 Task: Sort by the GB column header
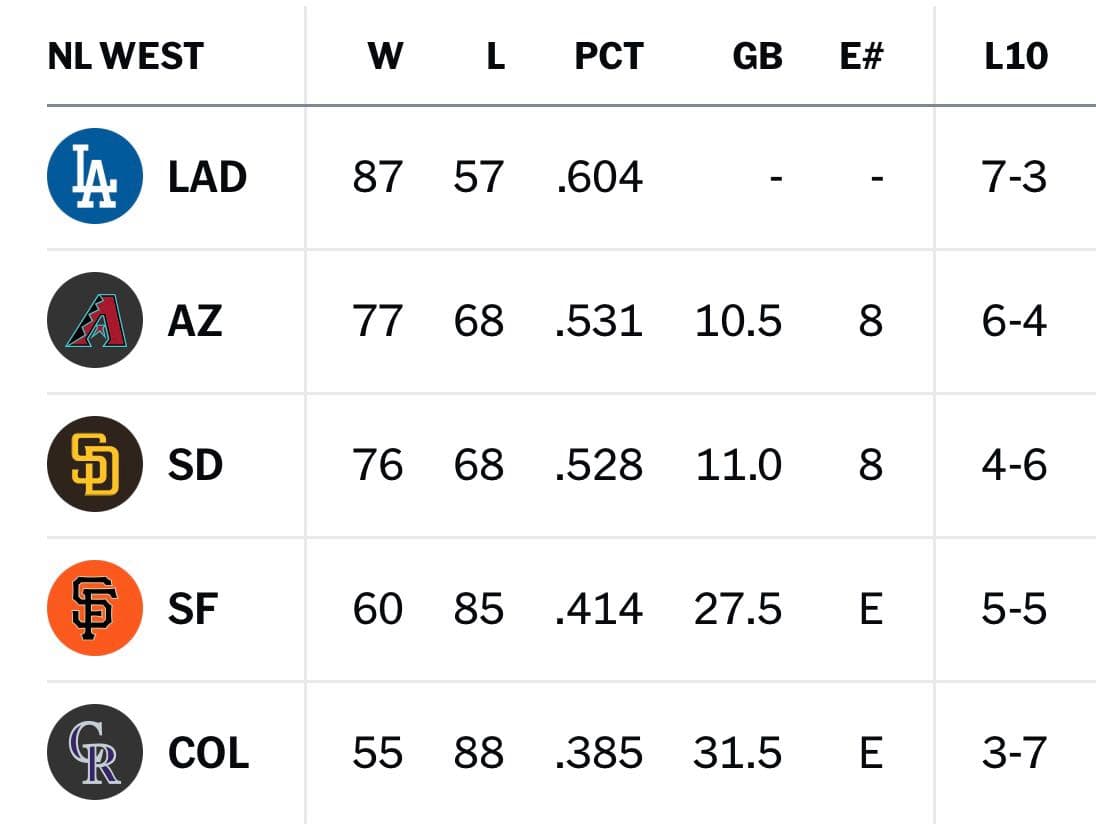[757, 56]
